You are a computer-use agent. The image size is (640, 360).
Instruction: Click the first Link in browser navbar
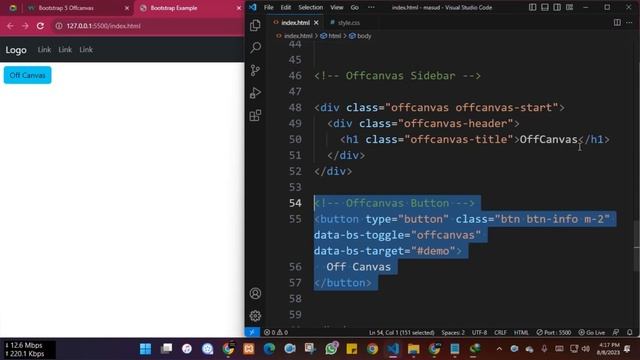(x=44, y=50)
